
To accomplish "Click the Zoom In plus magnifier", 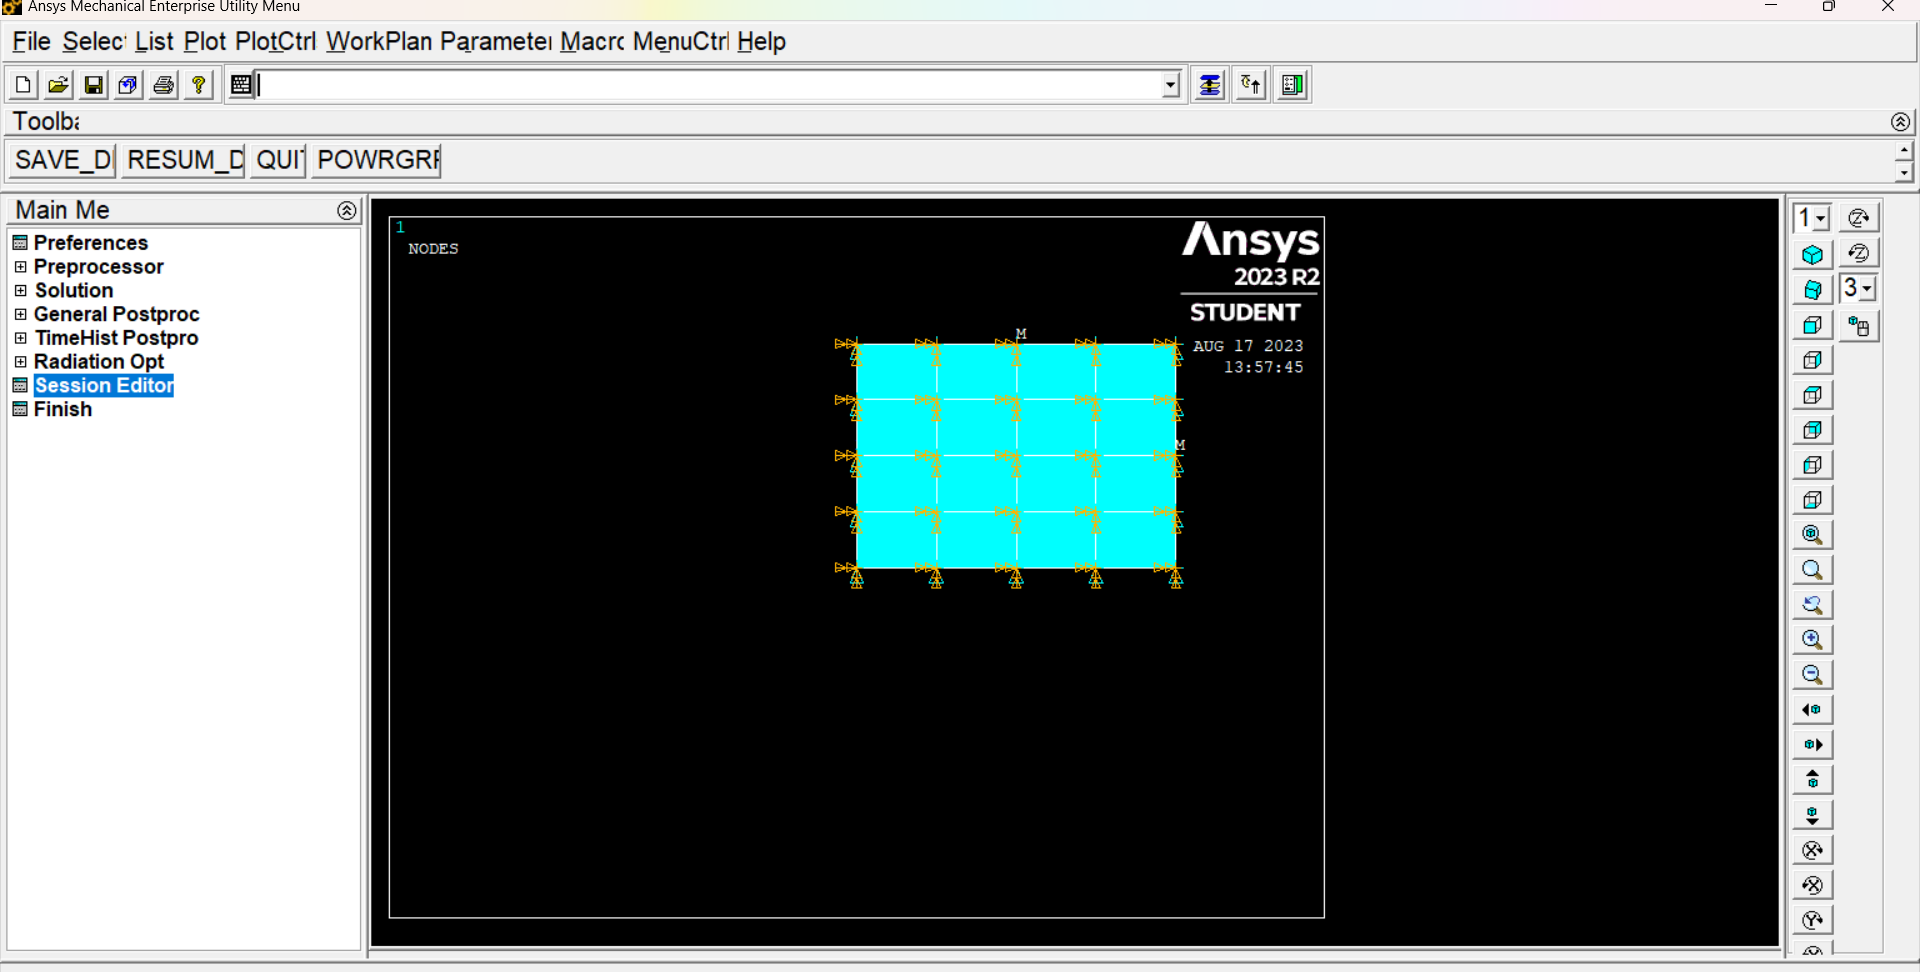I will click(1812, 640).
